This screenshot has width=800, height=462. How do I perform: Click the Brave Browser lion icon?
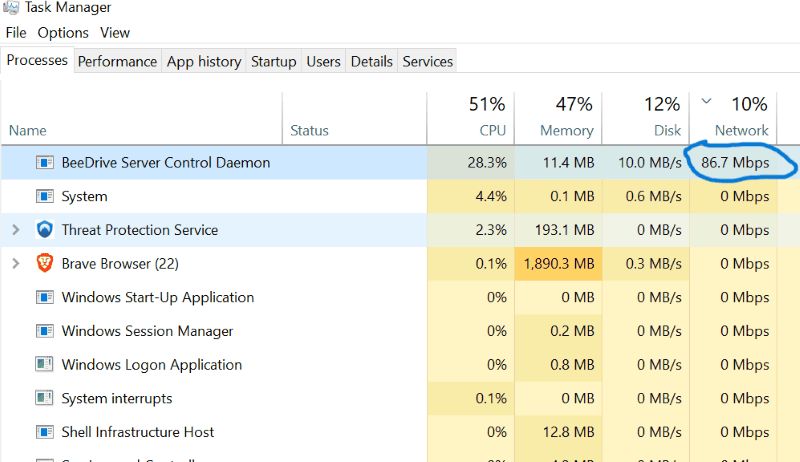[44, 263]
